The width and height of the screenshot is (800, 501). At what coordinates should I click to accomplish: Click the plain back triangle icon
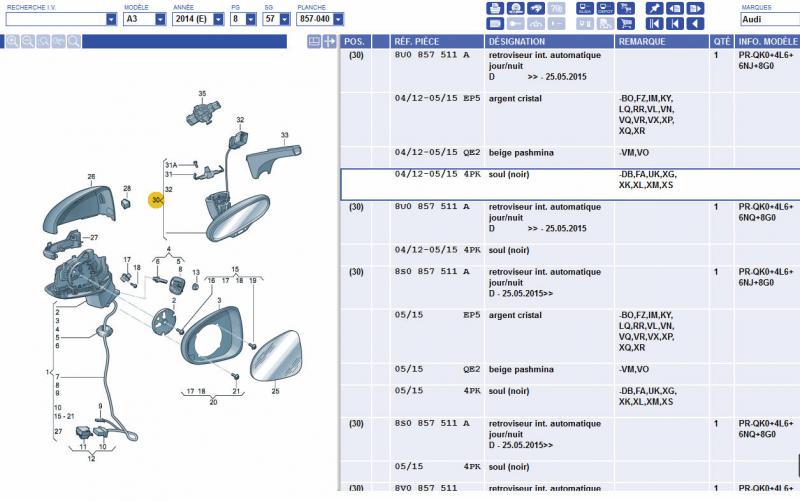tap(695, 23)
